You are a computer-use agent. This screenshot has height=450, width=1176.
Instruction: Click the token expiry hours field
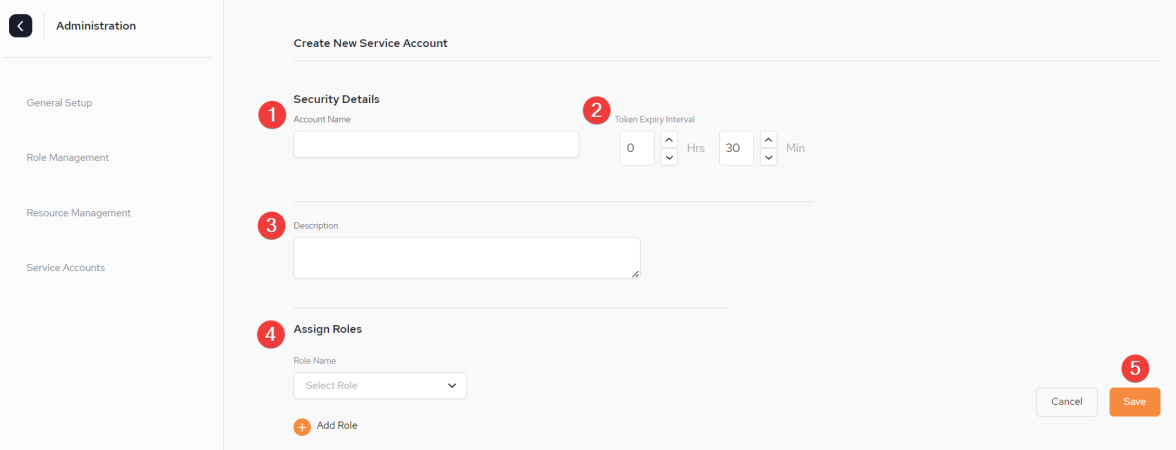pyautogui.click(x=638, y=148)
